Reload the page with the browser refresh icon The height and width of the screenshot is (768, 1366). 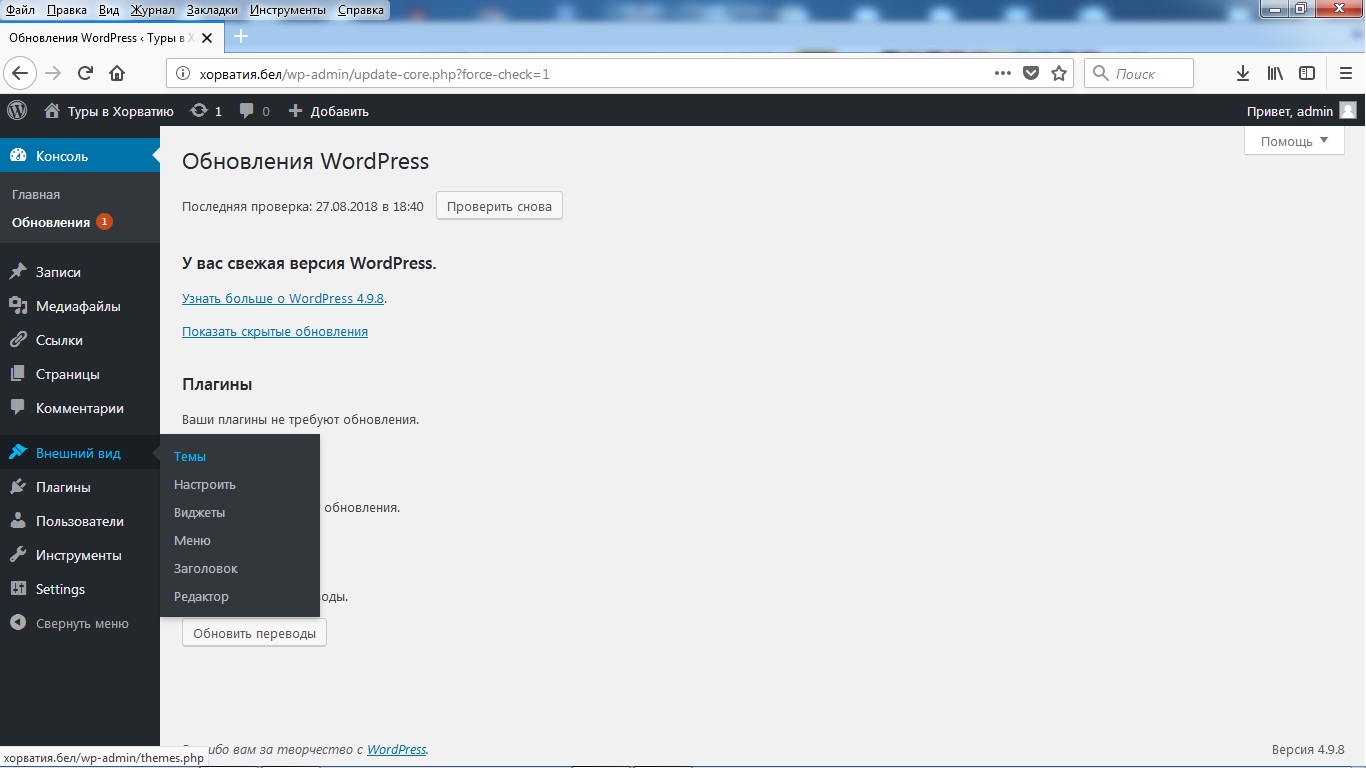point(86,73)
